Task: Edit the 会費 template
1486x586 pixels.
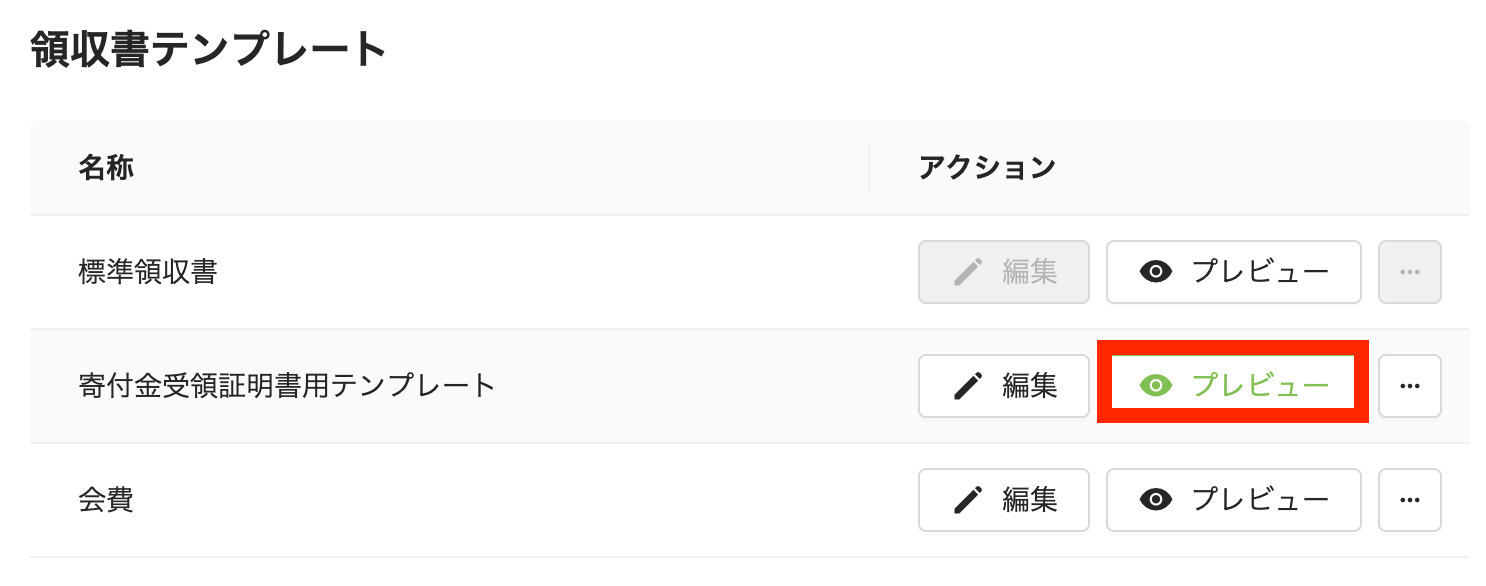Action: coord(1004,500)
